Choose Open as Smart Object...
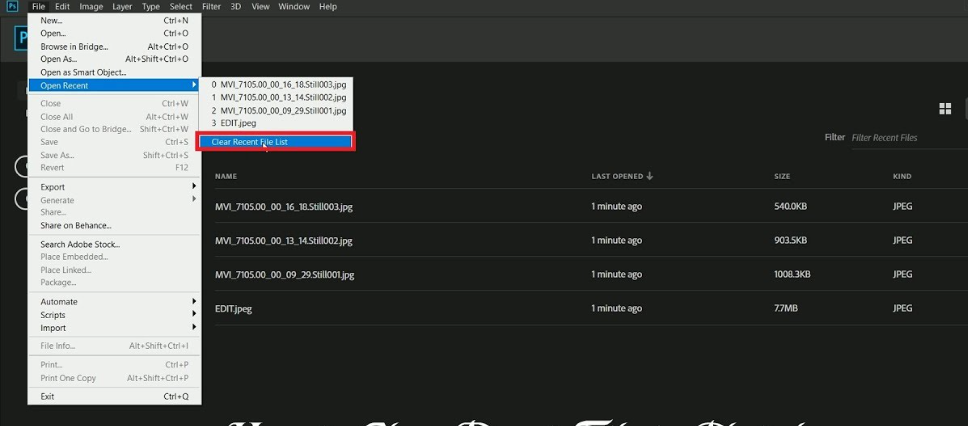 (x=83, y=72)
